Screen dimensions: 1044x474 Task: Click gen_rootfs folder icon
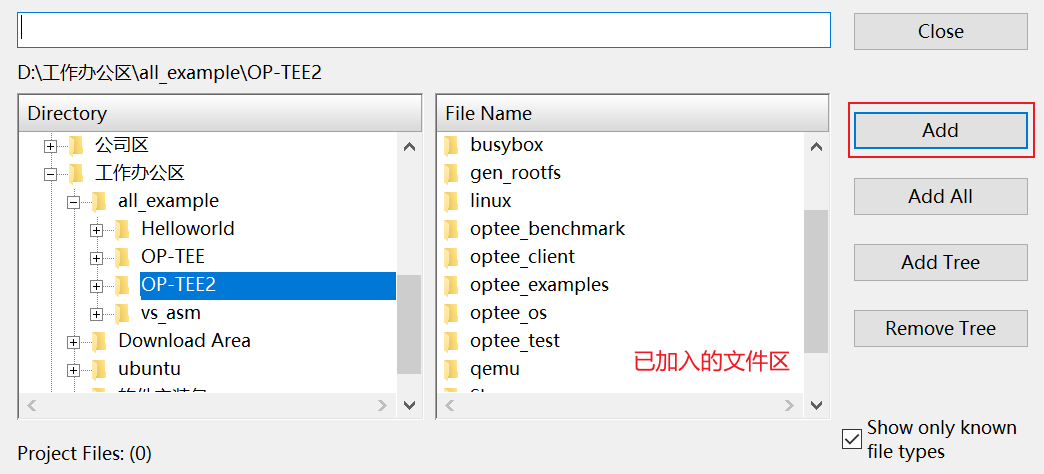click(x=451, y=173)
